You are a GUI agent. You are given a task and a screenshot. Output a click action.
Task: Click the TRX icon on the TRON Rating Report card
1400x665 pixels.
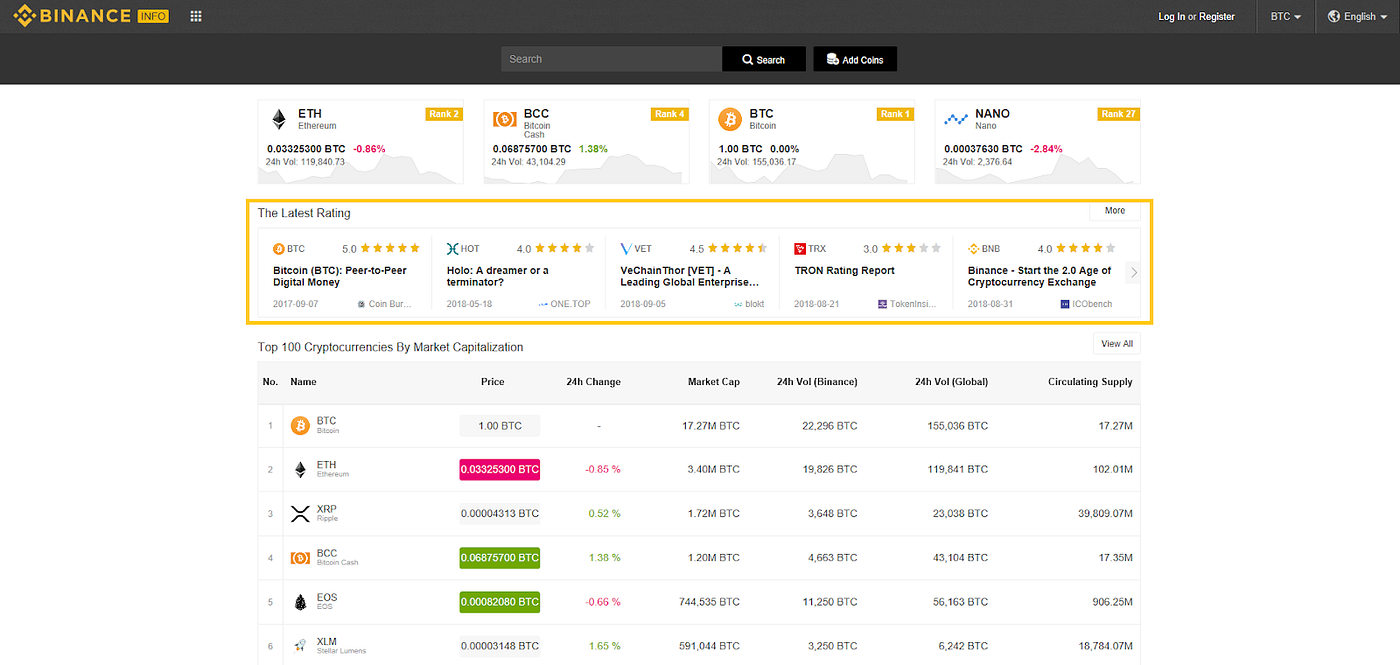pos(800,248)
